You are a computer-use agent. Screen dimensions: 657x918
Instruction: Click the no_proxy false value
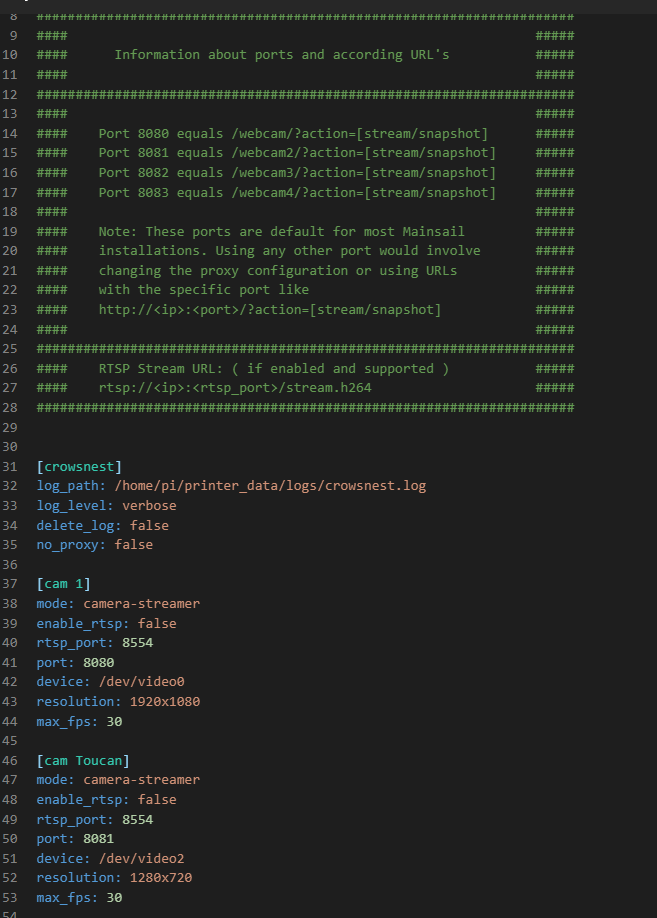[133, 545]
